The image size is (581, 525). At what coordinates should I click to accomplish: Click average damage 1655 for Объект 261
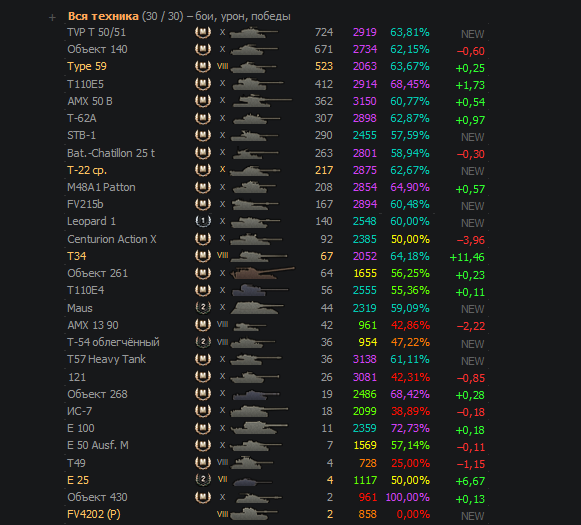(x=365, y=273)
